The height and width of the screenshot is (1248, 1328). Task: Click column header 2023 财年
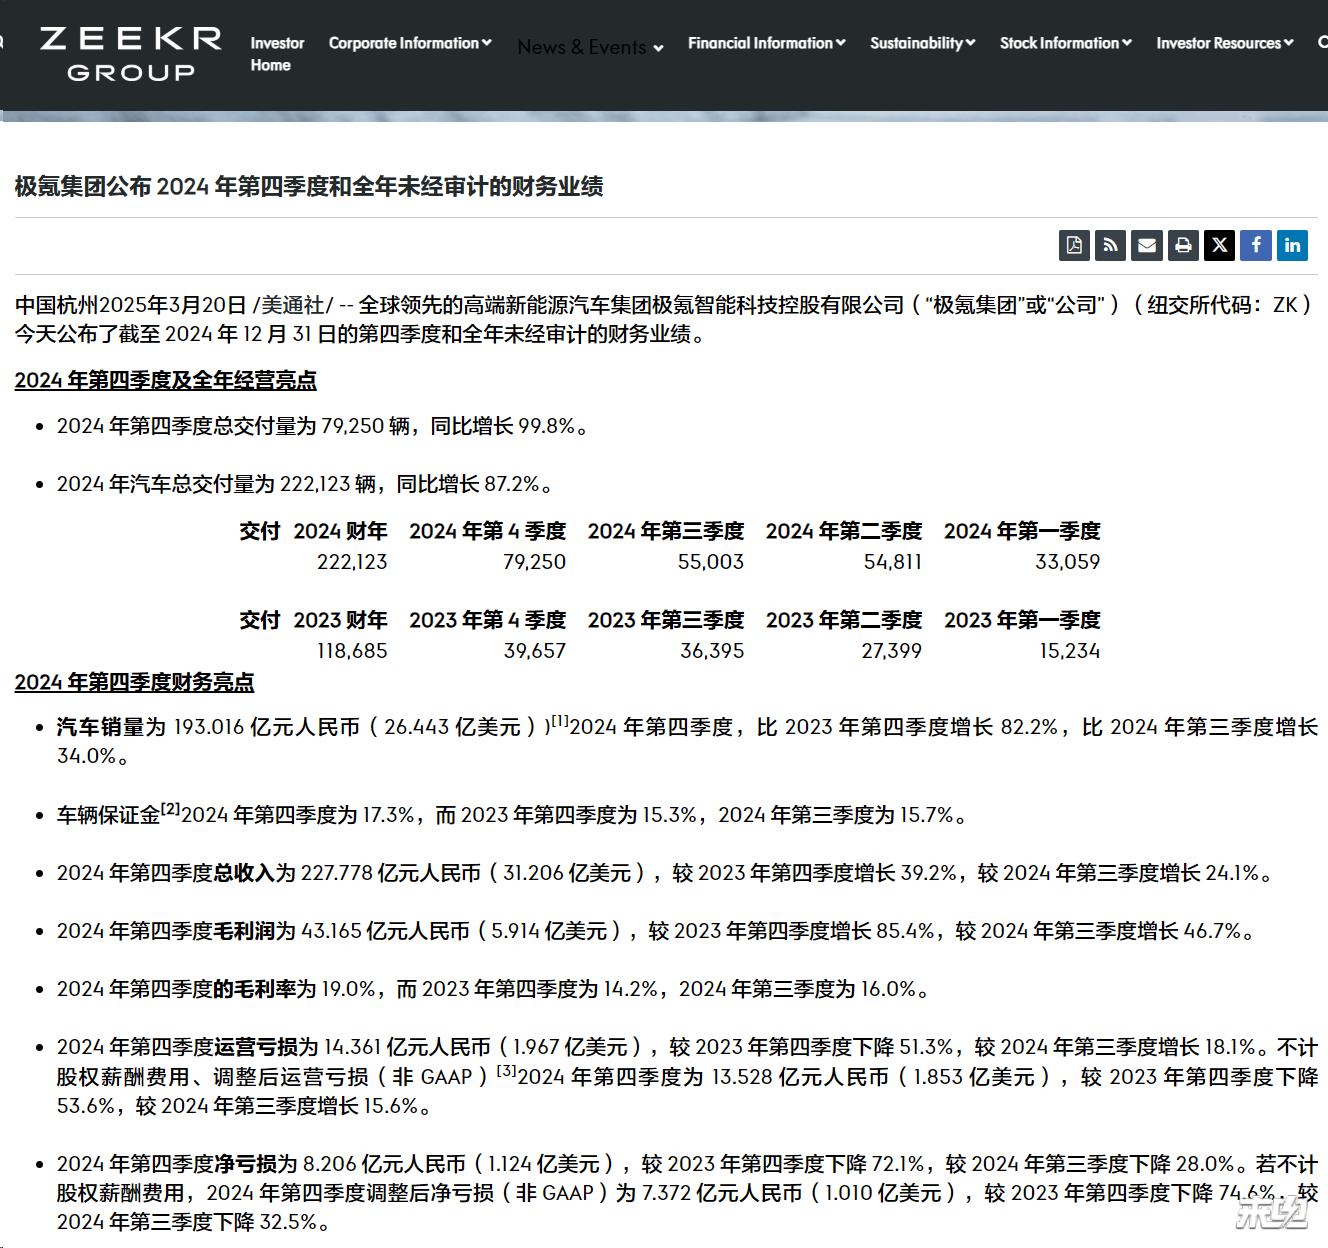(x=340, y=620)
